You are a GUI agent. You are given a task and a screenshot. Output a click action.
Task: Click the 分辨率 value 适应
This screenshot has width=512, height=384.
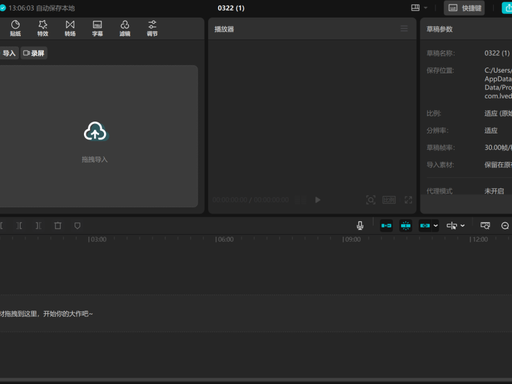491,130
